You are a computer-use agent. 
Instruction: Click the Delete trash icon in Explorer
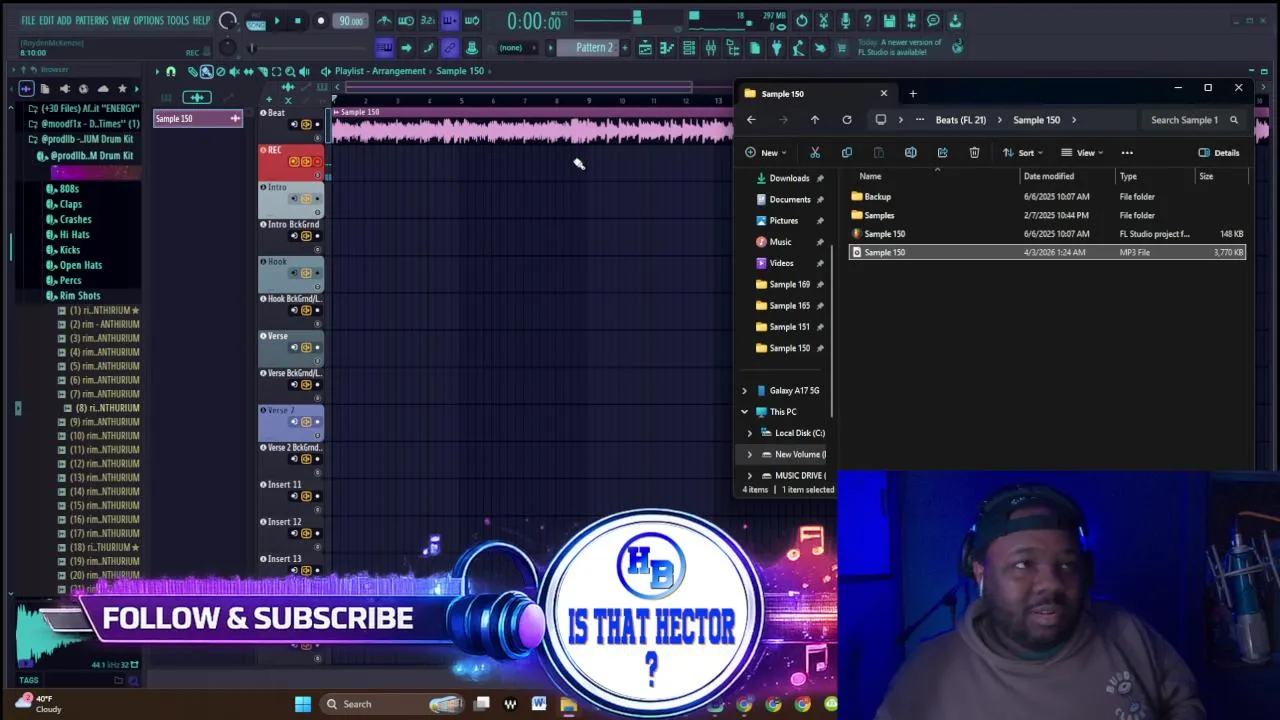point(974,153)
